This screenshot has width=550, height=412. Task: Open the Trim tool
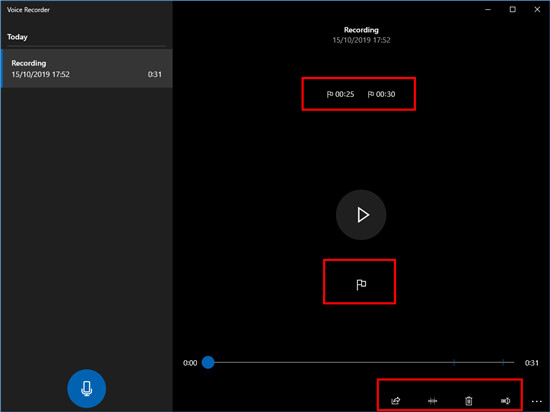coord(432,400)
